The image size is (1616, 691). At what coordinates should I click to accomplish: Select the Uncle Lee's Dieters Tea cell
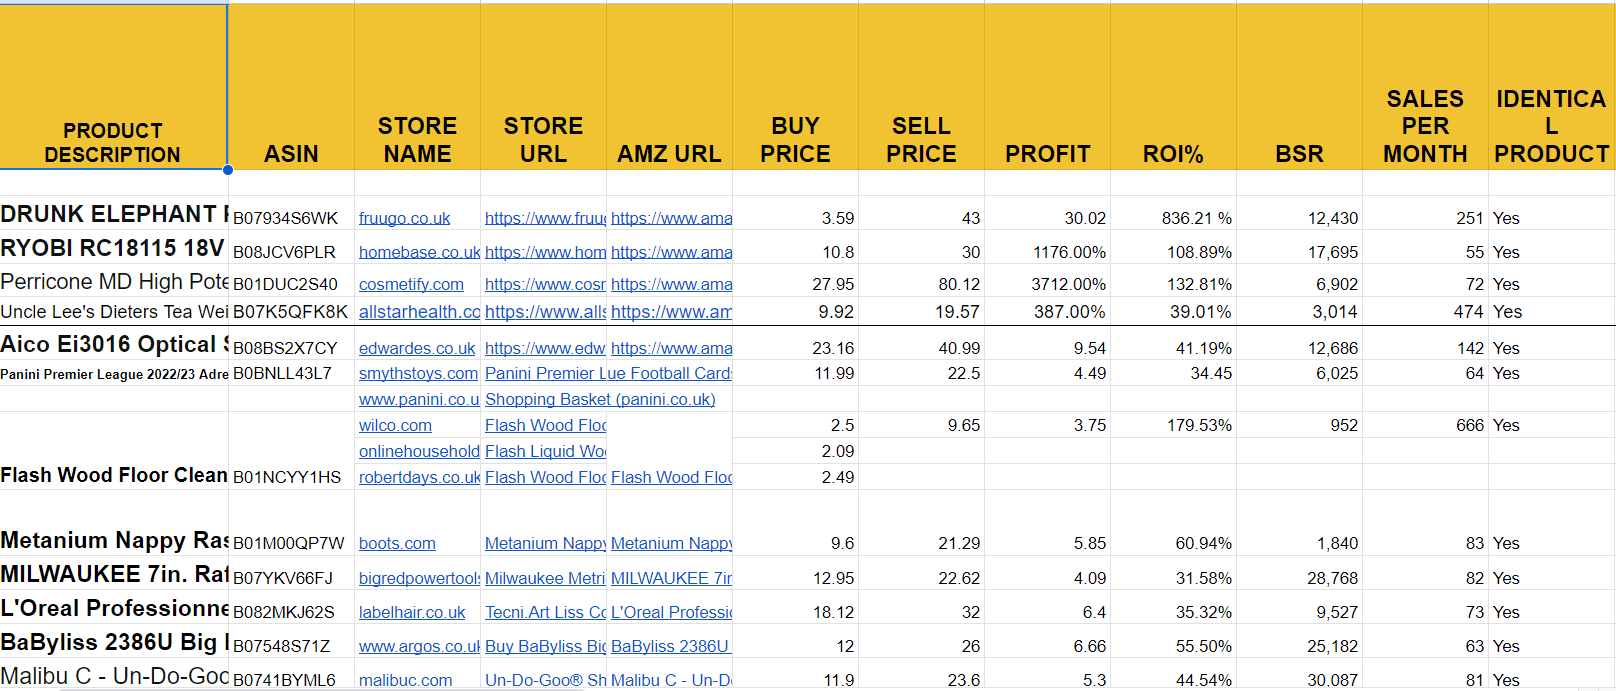click(x=114, y=312)
